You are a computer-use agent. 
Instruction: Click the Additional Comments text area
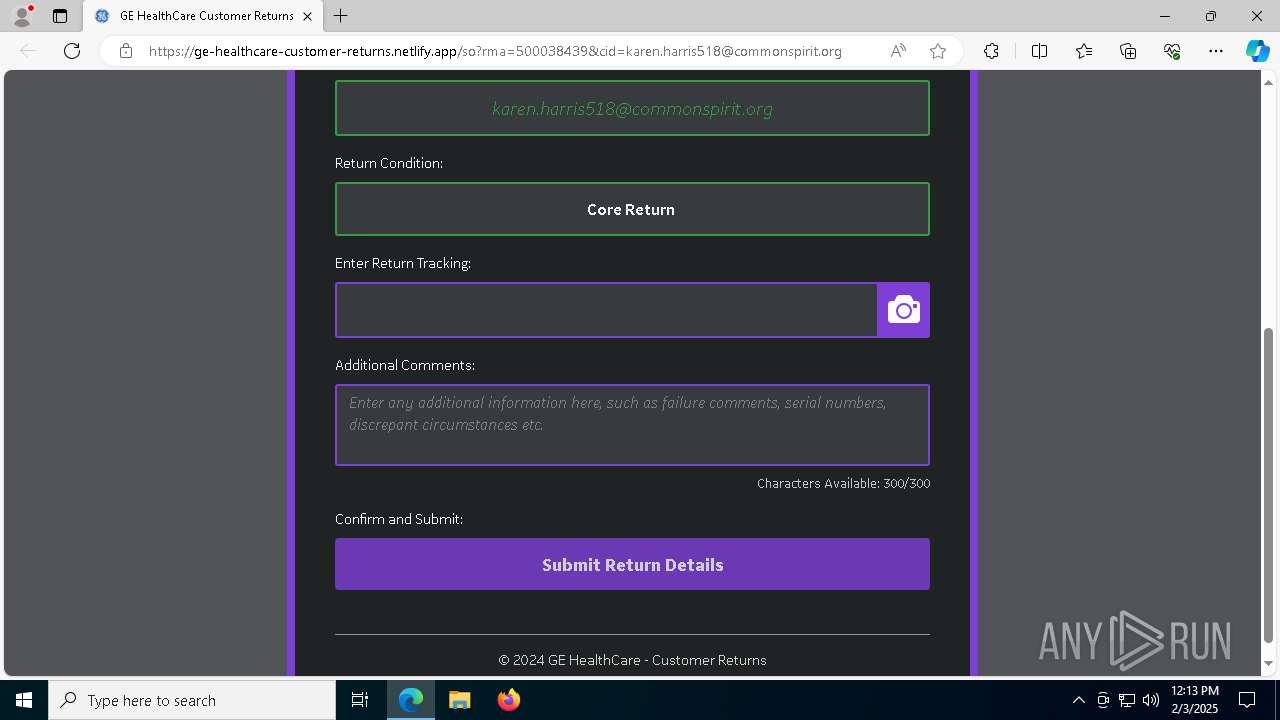632,425
